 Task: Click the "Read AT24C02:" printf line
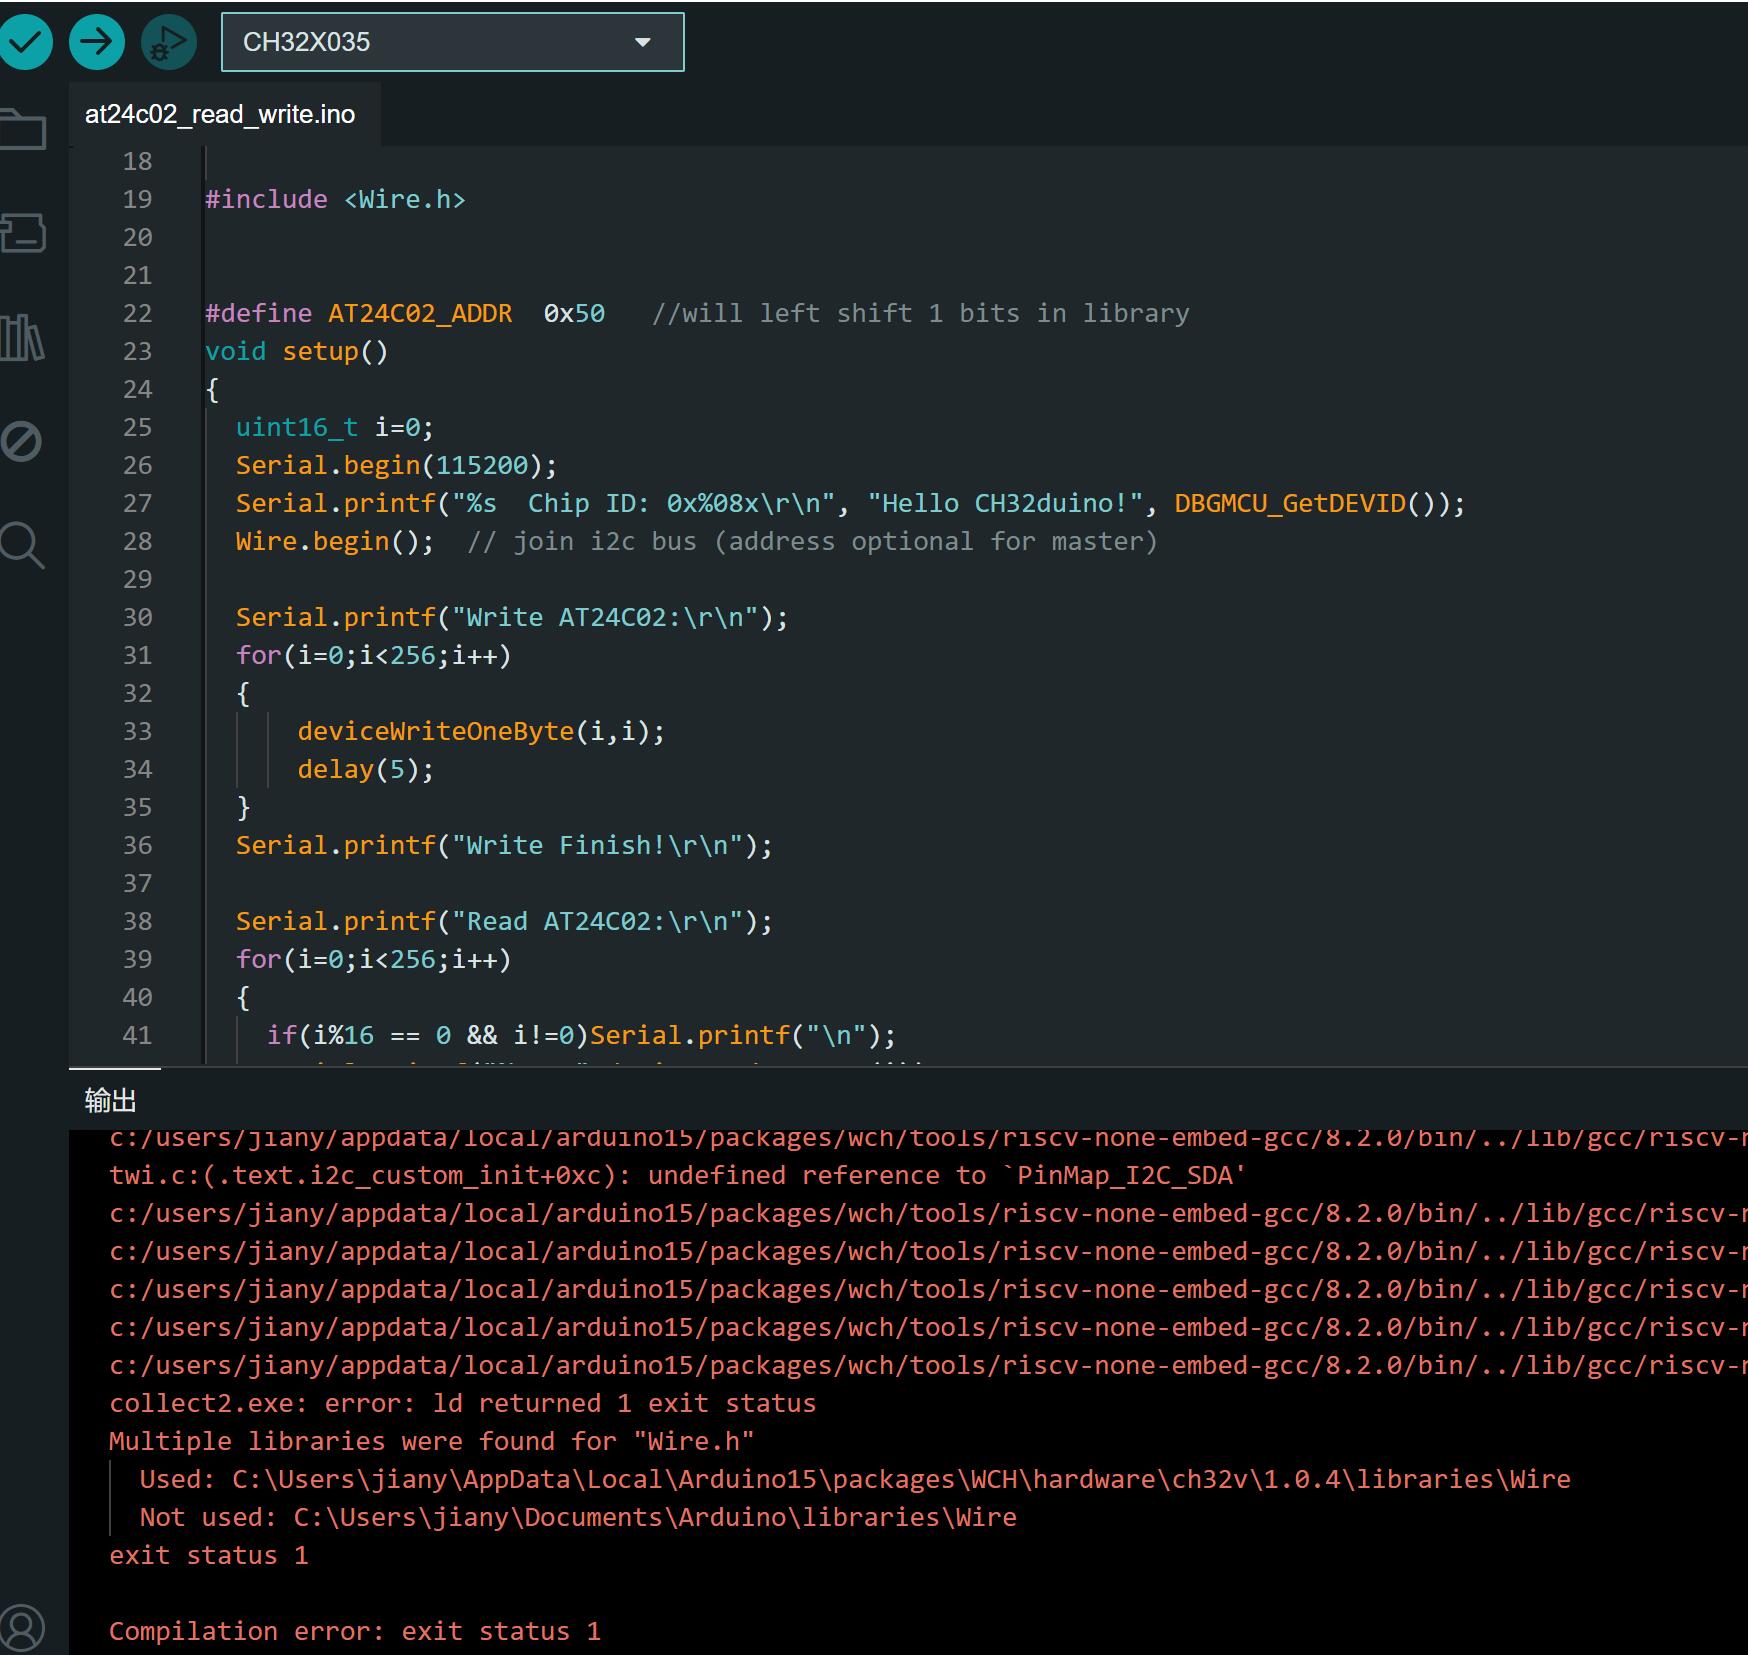click(x=504, y=921)
